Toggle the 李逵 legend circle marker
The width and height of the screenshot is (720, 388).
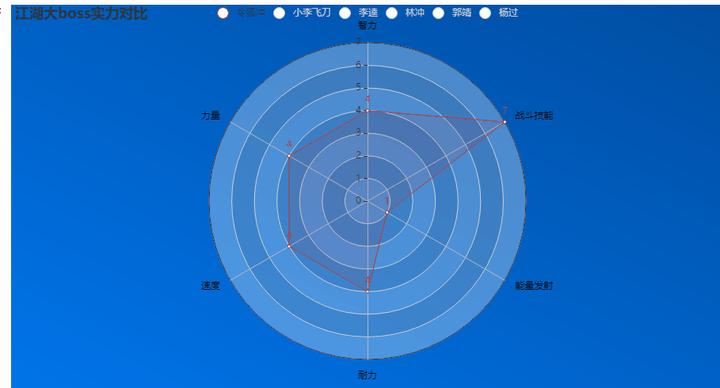point(345,13)
